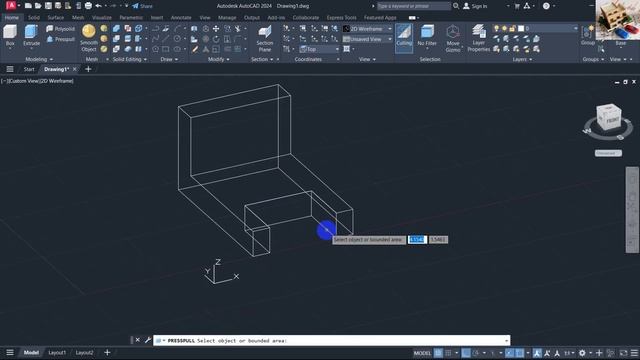Open the Smooth Object mesh tool
The height and width of the screenshot is (360, 640).
pos(89,38)
